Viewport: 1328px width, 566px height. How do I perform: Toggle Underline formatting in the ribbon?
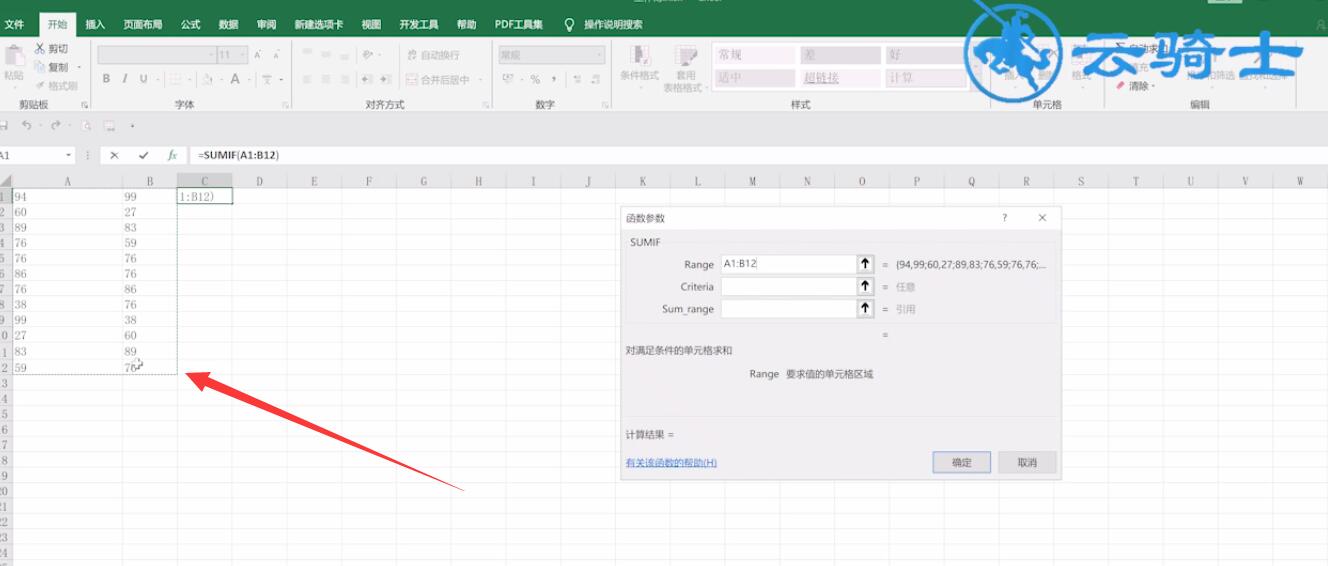143,79
